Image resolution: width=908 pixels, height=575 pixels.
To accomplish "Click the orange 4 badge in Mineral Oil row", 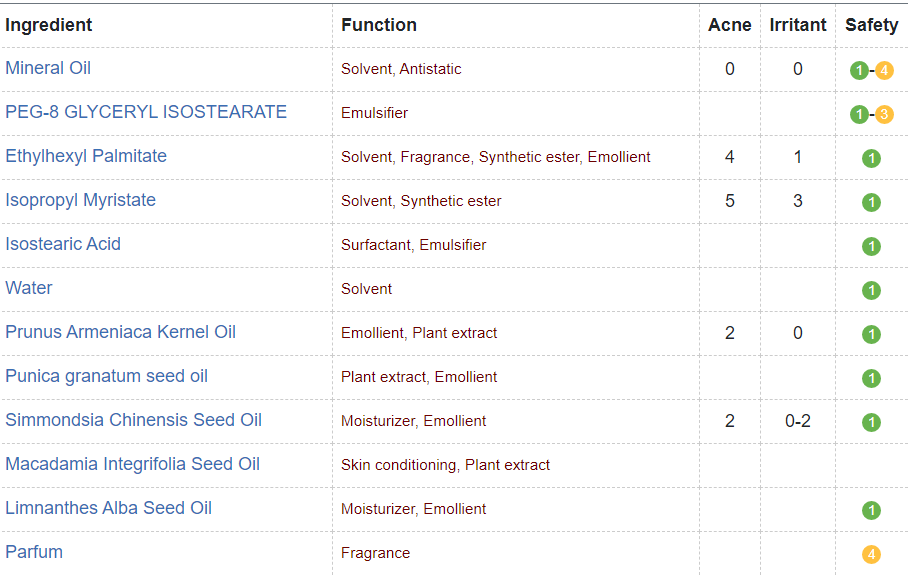I will pyautogui.click(x=884, y=70).
